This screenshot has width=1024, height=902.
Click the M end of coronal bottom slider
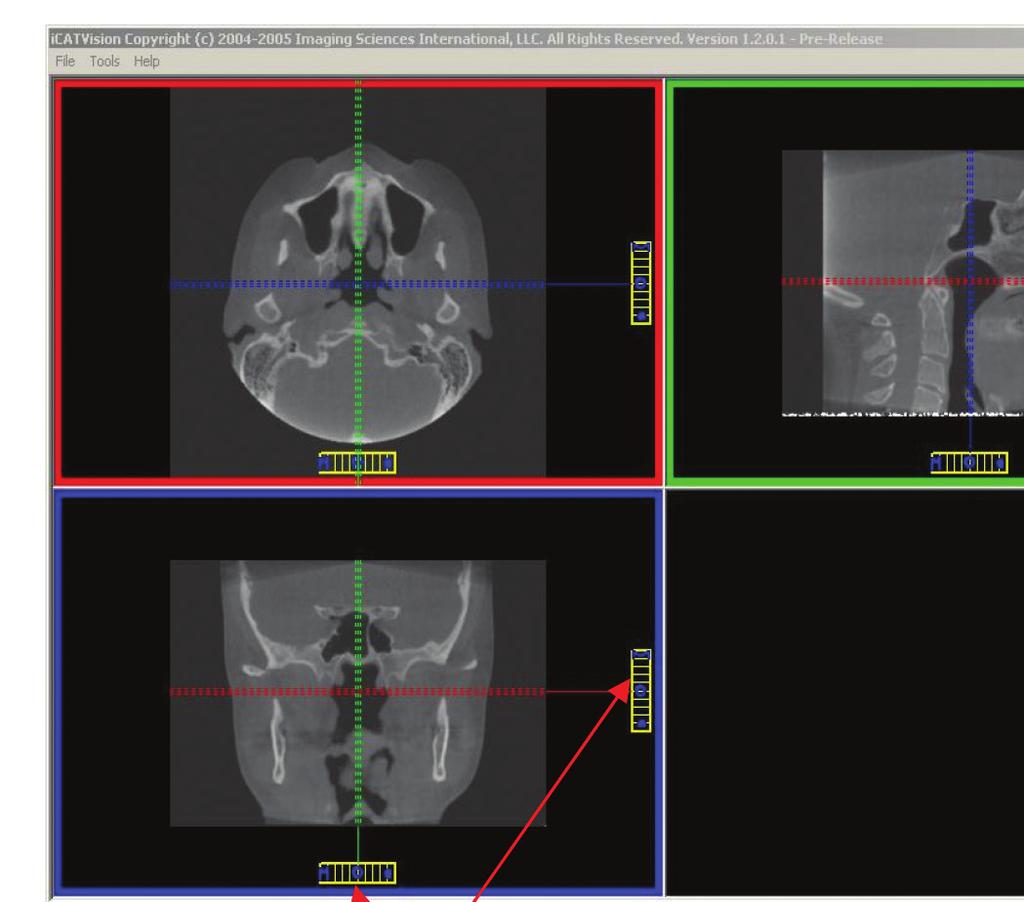pos(325,873)
